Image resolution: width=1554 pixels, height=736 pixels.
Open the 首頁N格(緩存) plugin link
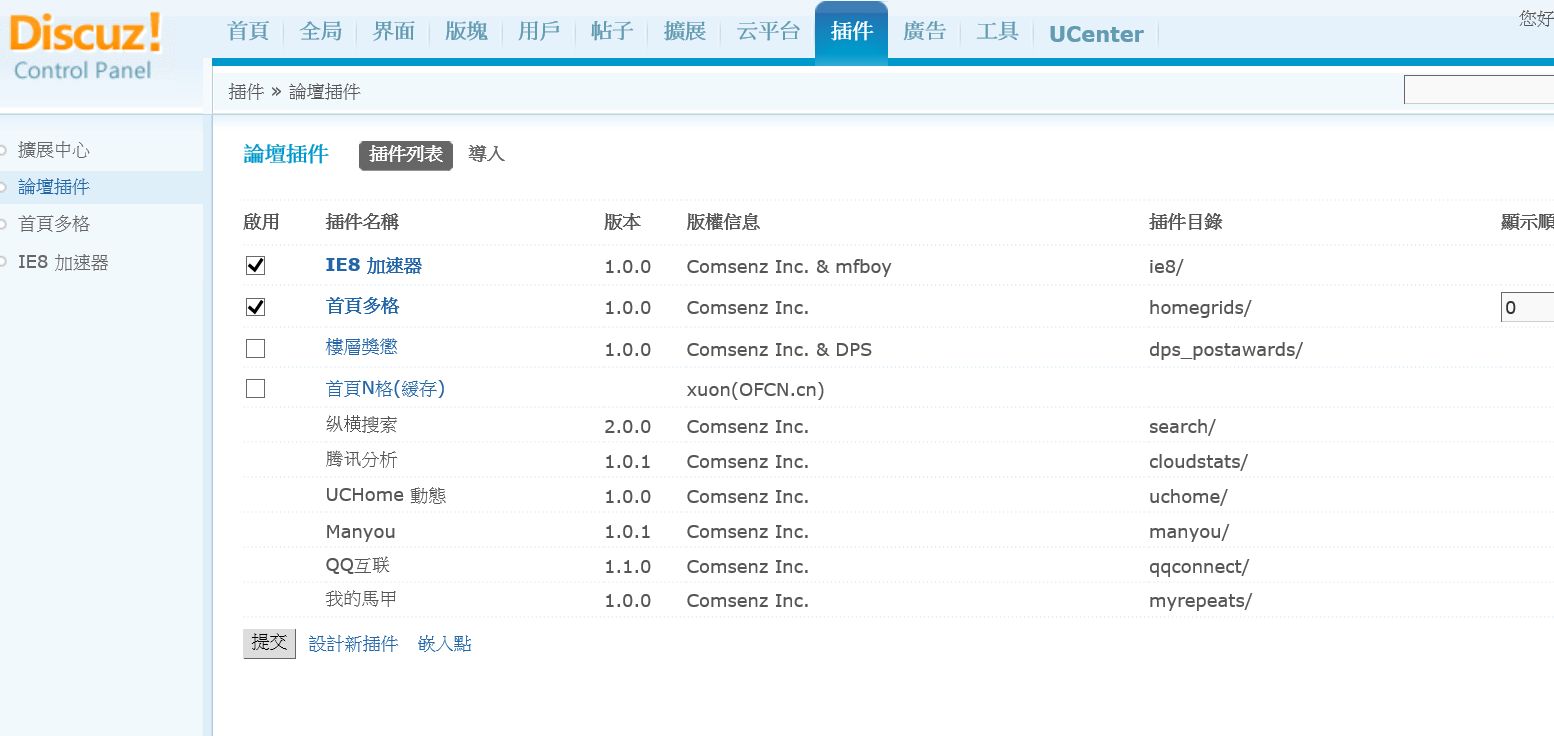tap(385, 389)
